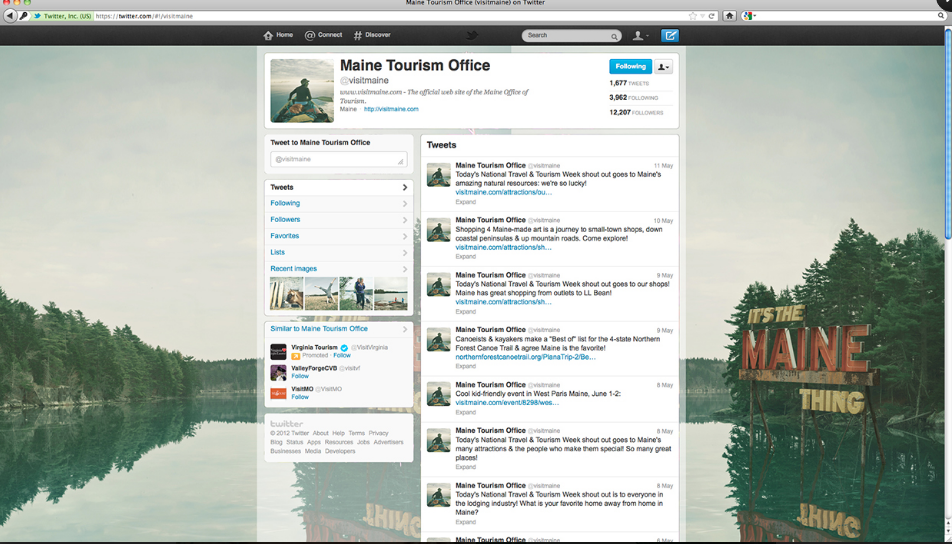Click the key icon beside the back button
The height and width of the screenshot is (544, 952).
pos(24,16)
